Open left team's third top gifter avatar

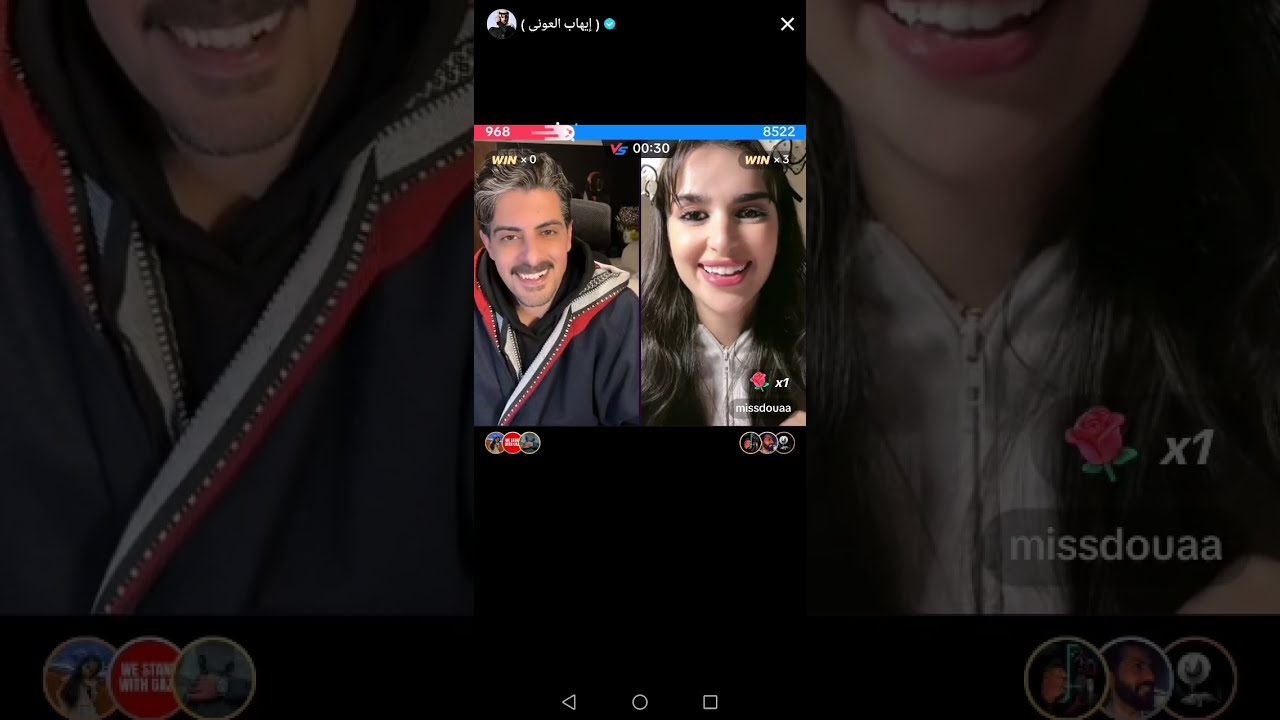point(530,443)
